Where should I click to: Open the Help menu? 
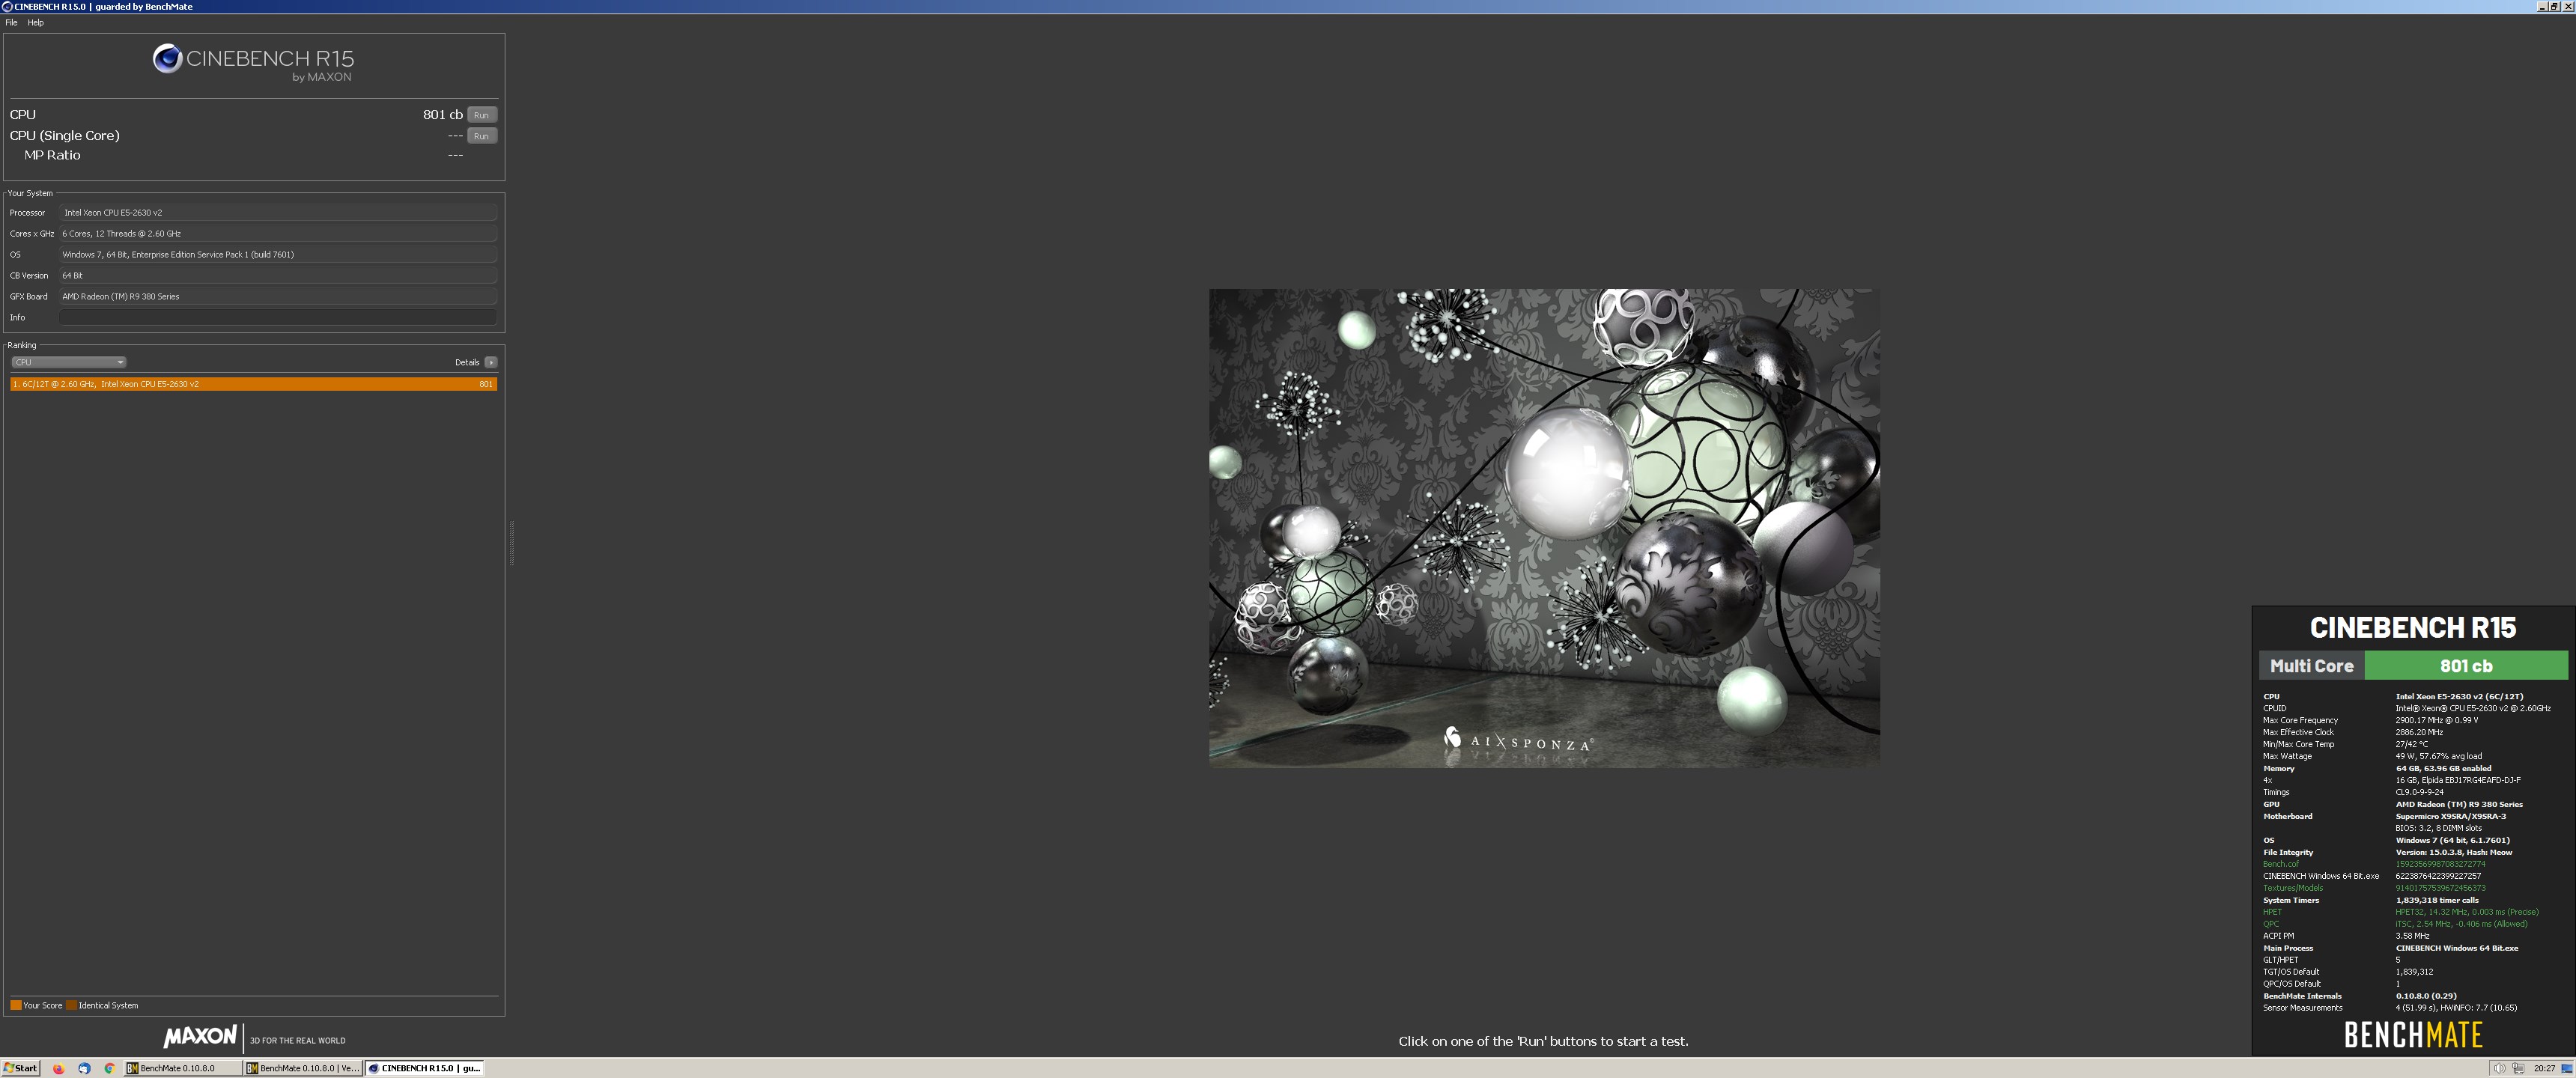pyautogui.click(x=35, y=22)
